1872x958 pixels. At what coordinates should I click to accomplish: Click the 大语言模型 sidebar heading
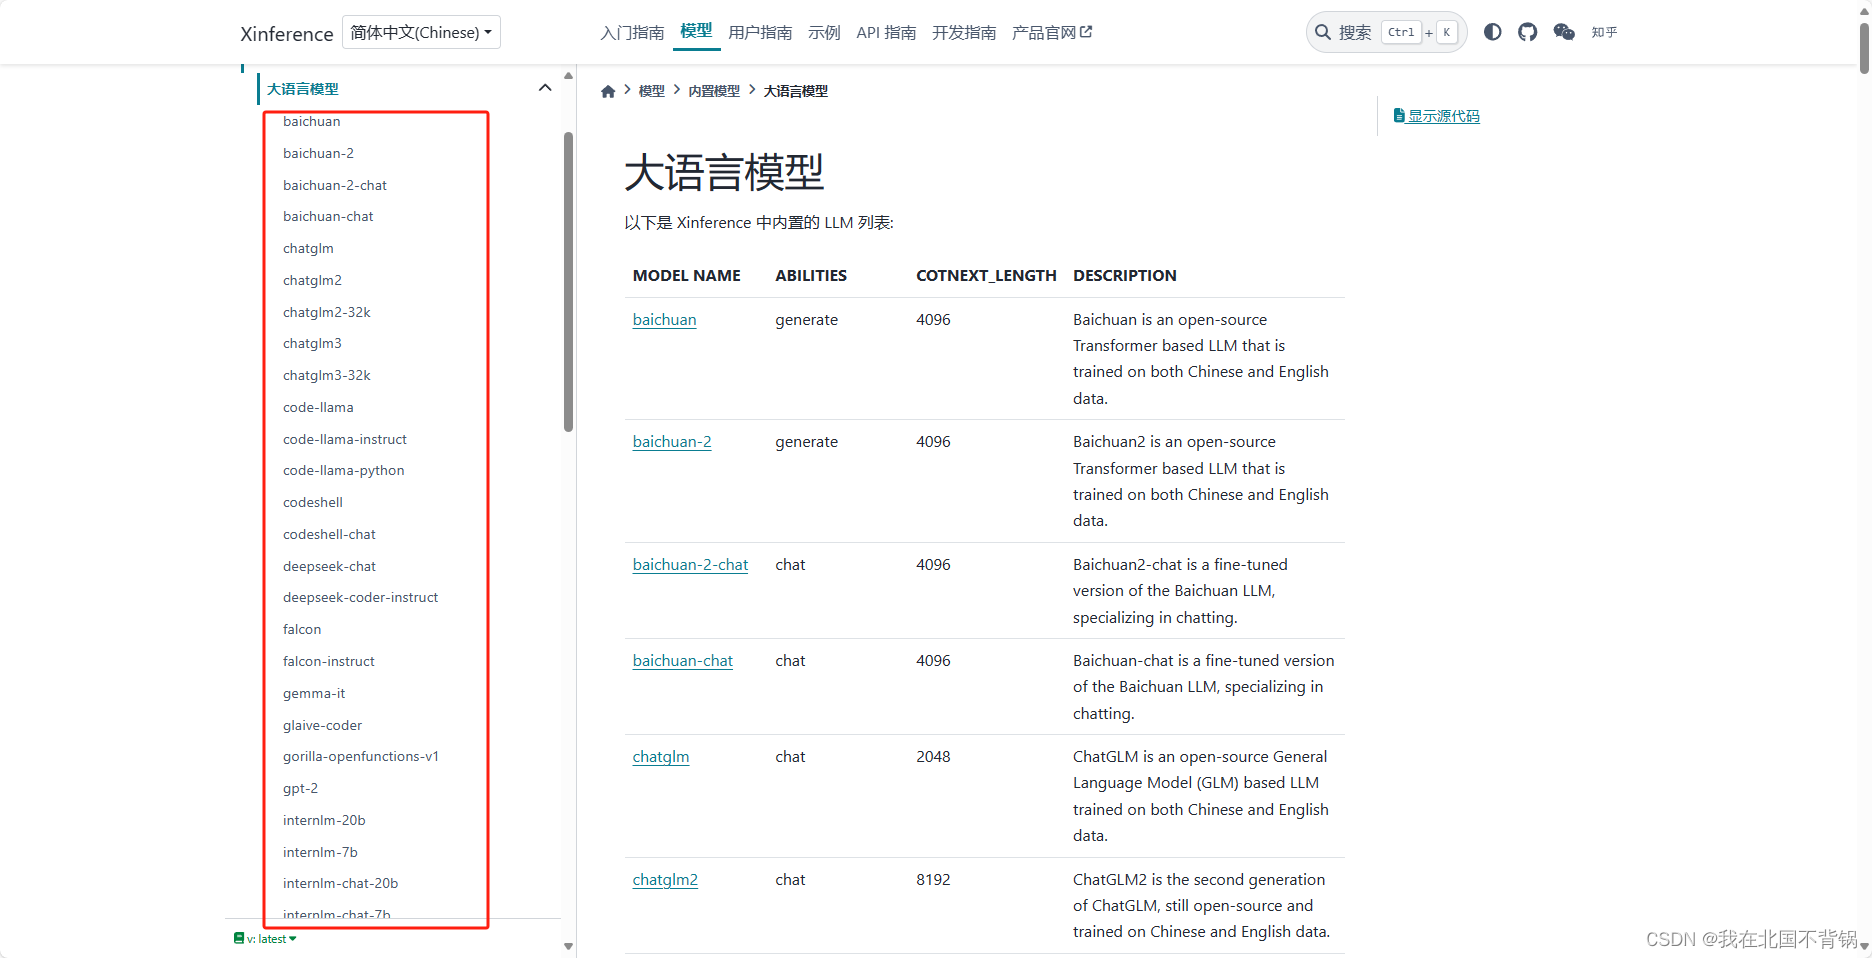tap(302, 89)
